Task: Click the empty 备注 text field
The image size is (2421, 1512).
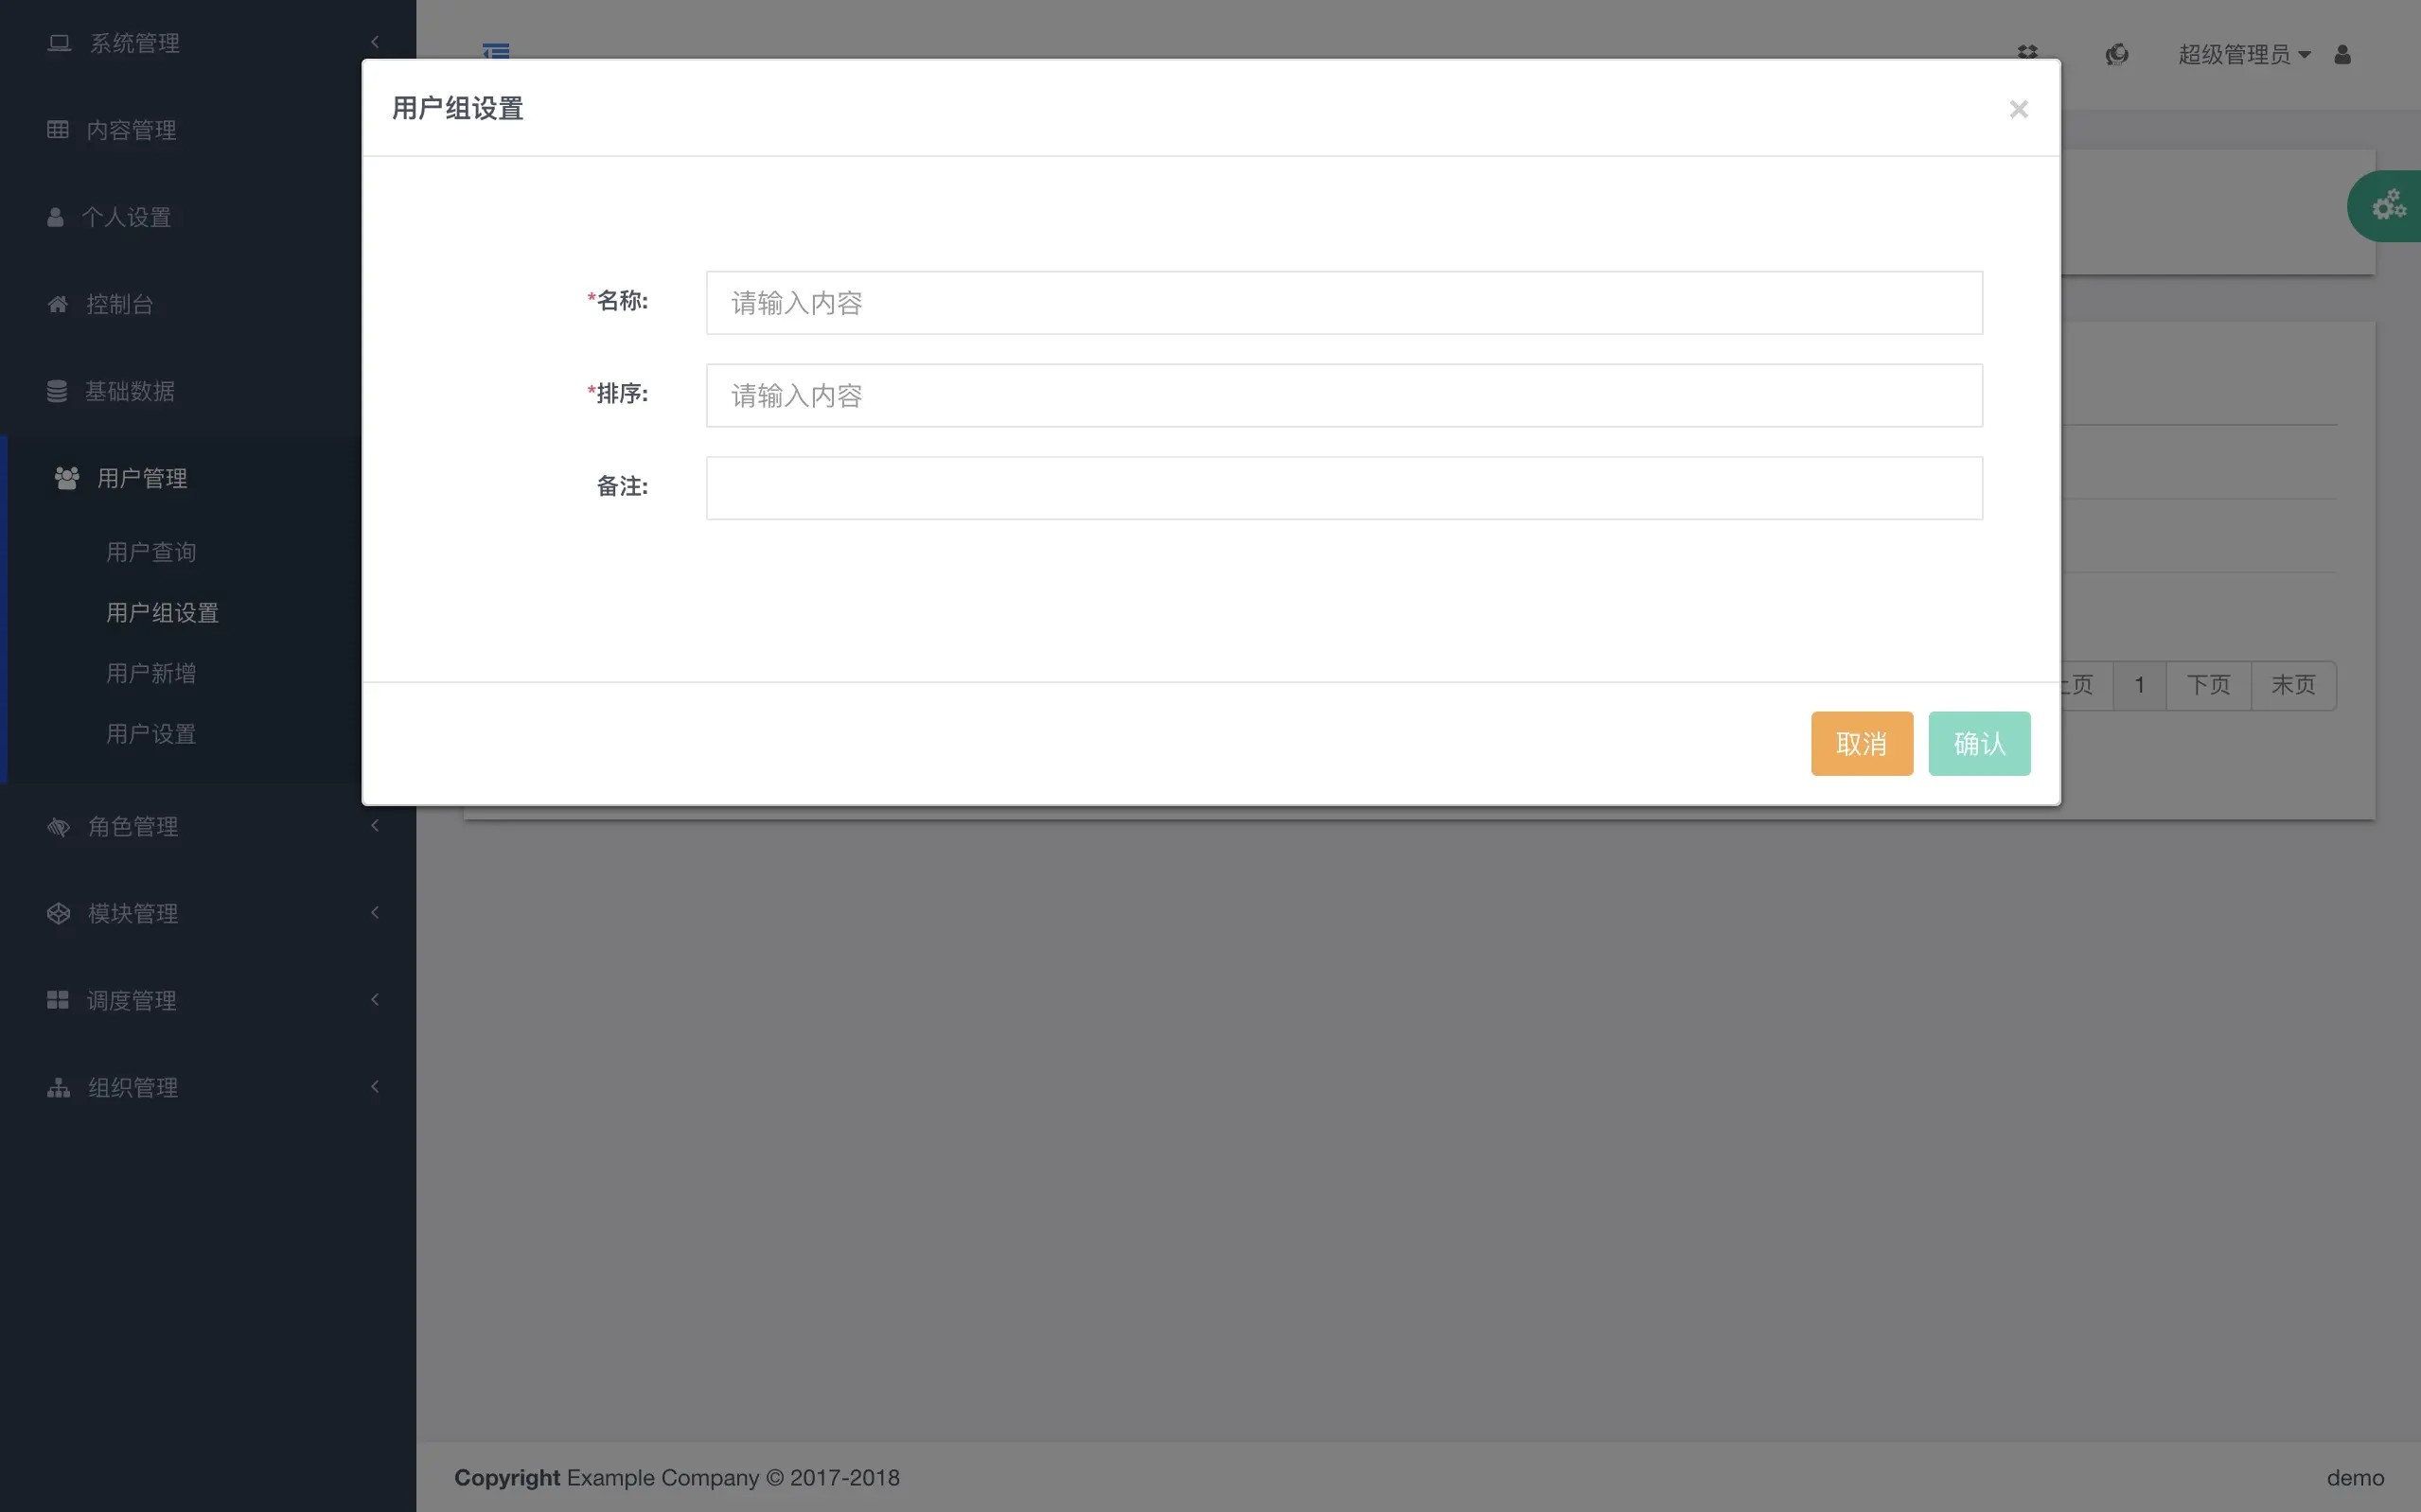Action: pyautogui.click(x=1343, y=488)
